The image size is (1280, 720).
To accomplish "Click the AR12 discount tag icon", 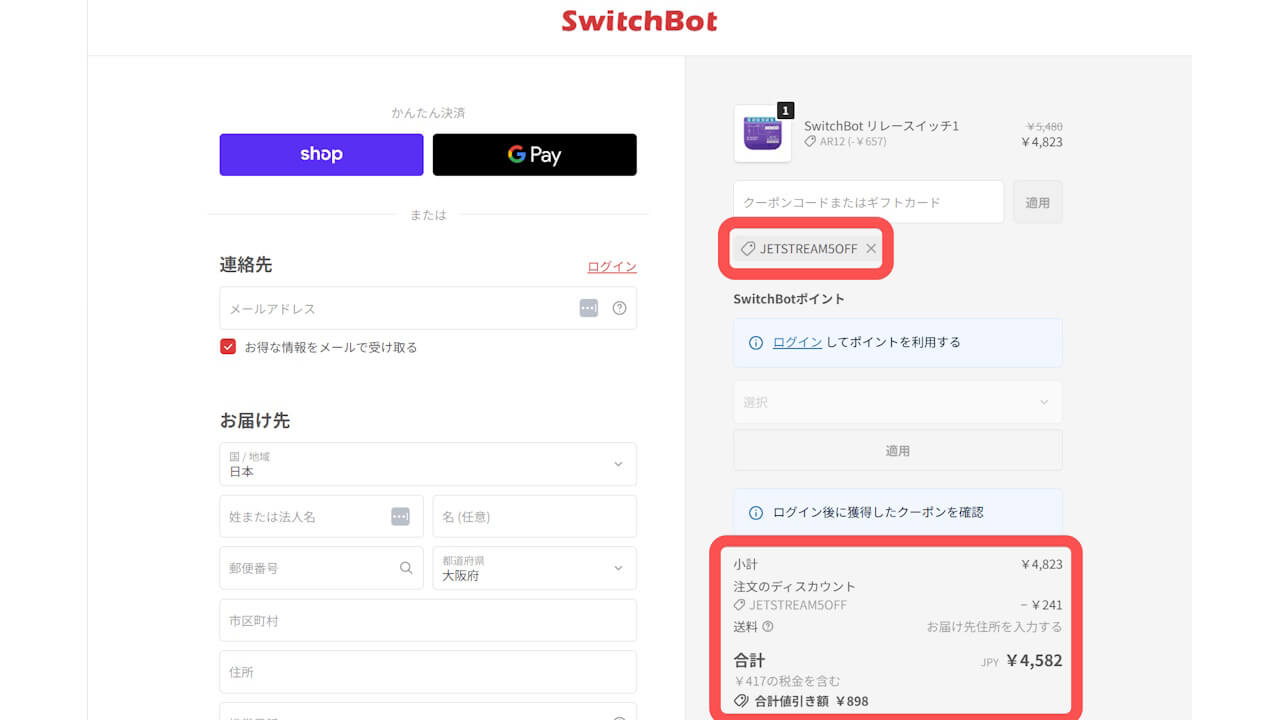I will [810, 142].
